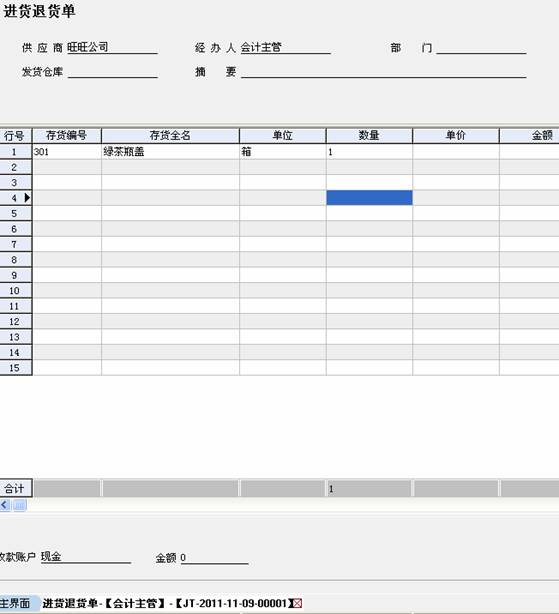Select the 进货退货单-【会计主管】 tab
The image size is (559, 614).
165,603
